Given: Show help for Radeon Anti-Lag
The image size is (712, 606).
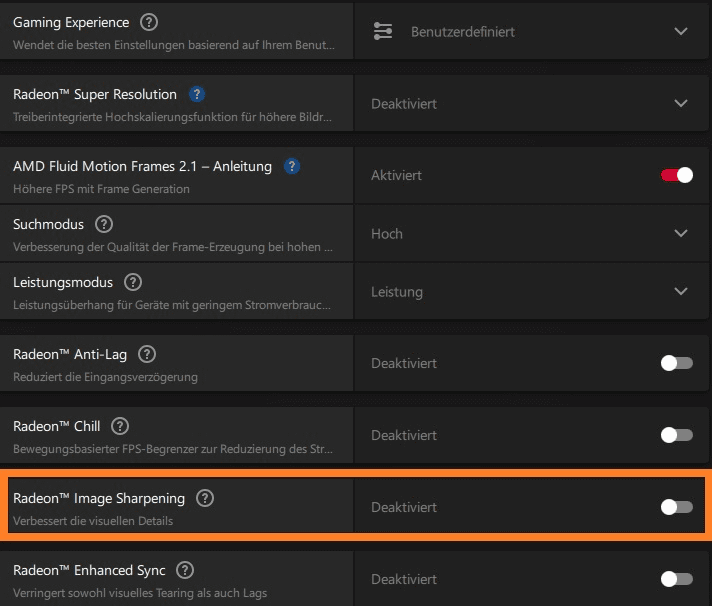Looking at the screenshot, I should click(147, 354).
